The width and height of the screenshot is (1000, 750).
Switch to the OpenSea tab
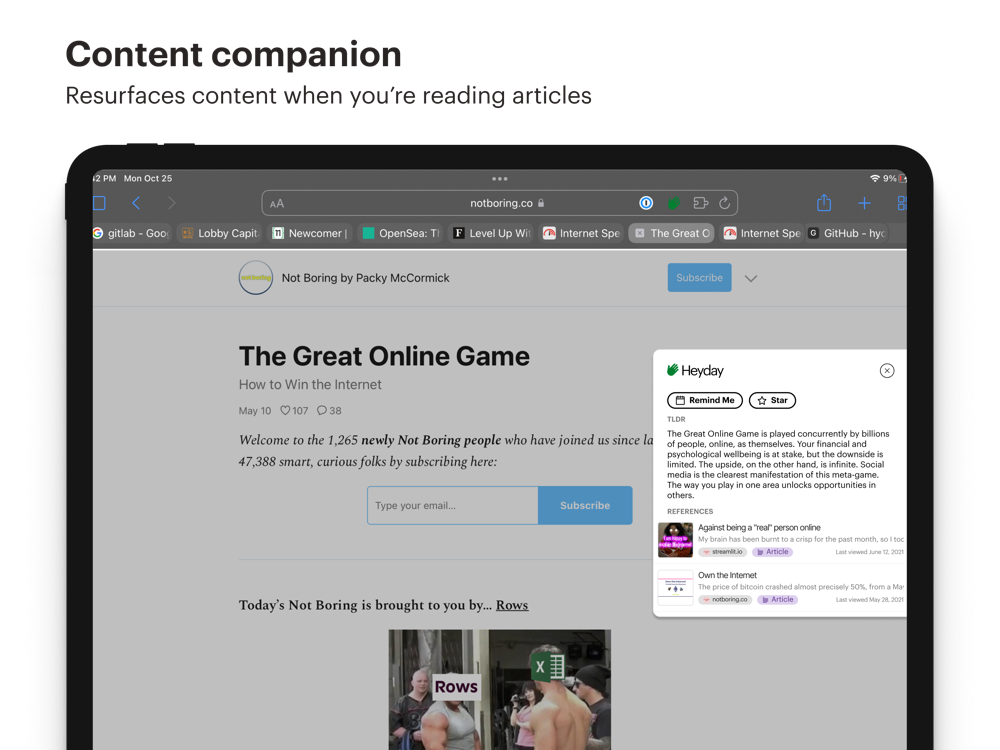point(402,233)
